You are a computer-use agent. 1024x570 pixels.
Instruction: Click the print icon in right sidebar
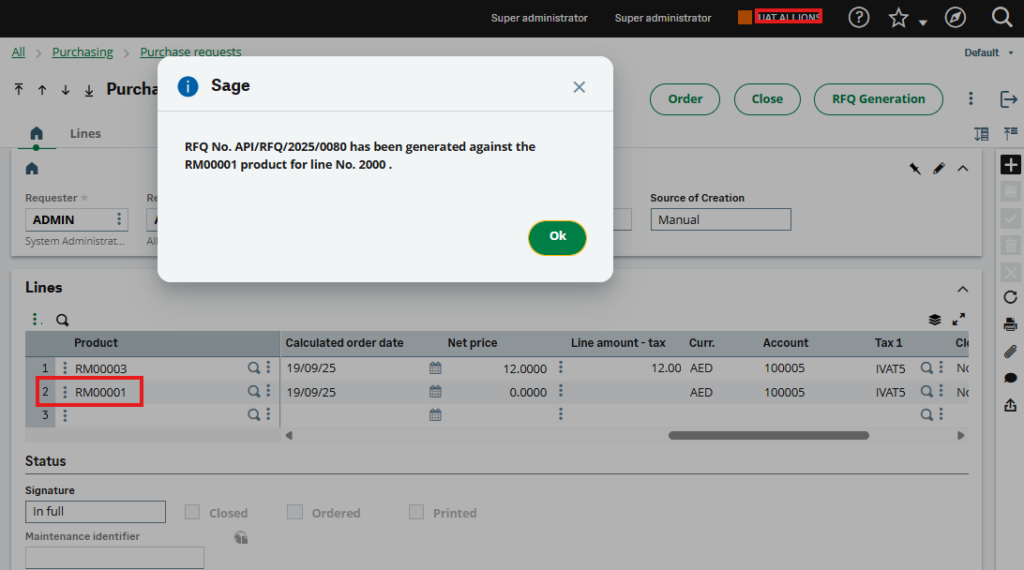pyautogui.click(x=1010, y=324)
